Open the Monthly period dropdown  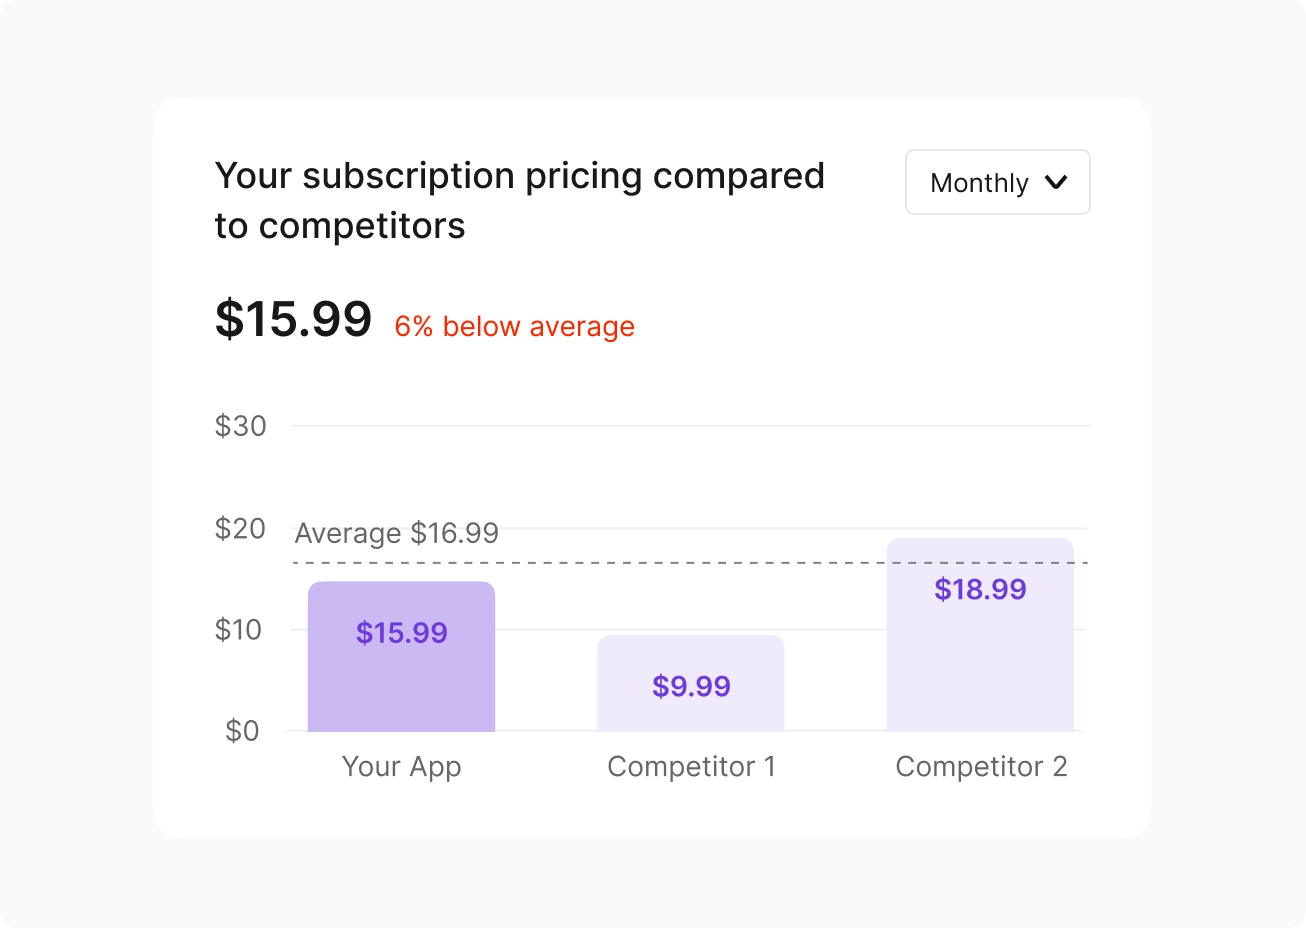(x=996, y=182)
